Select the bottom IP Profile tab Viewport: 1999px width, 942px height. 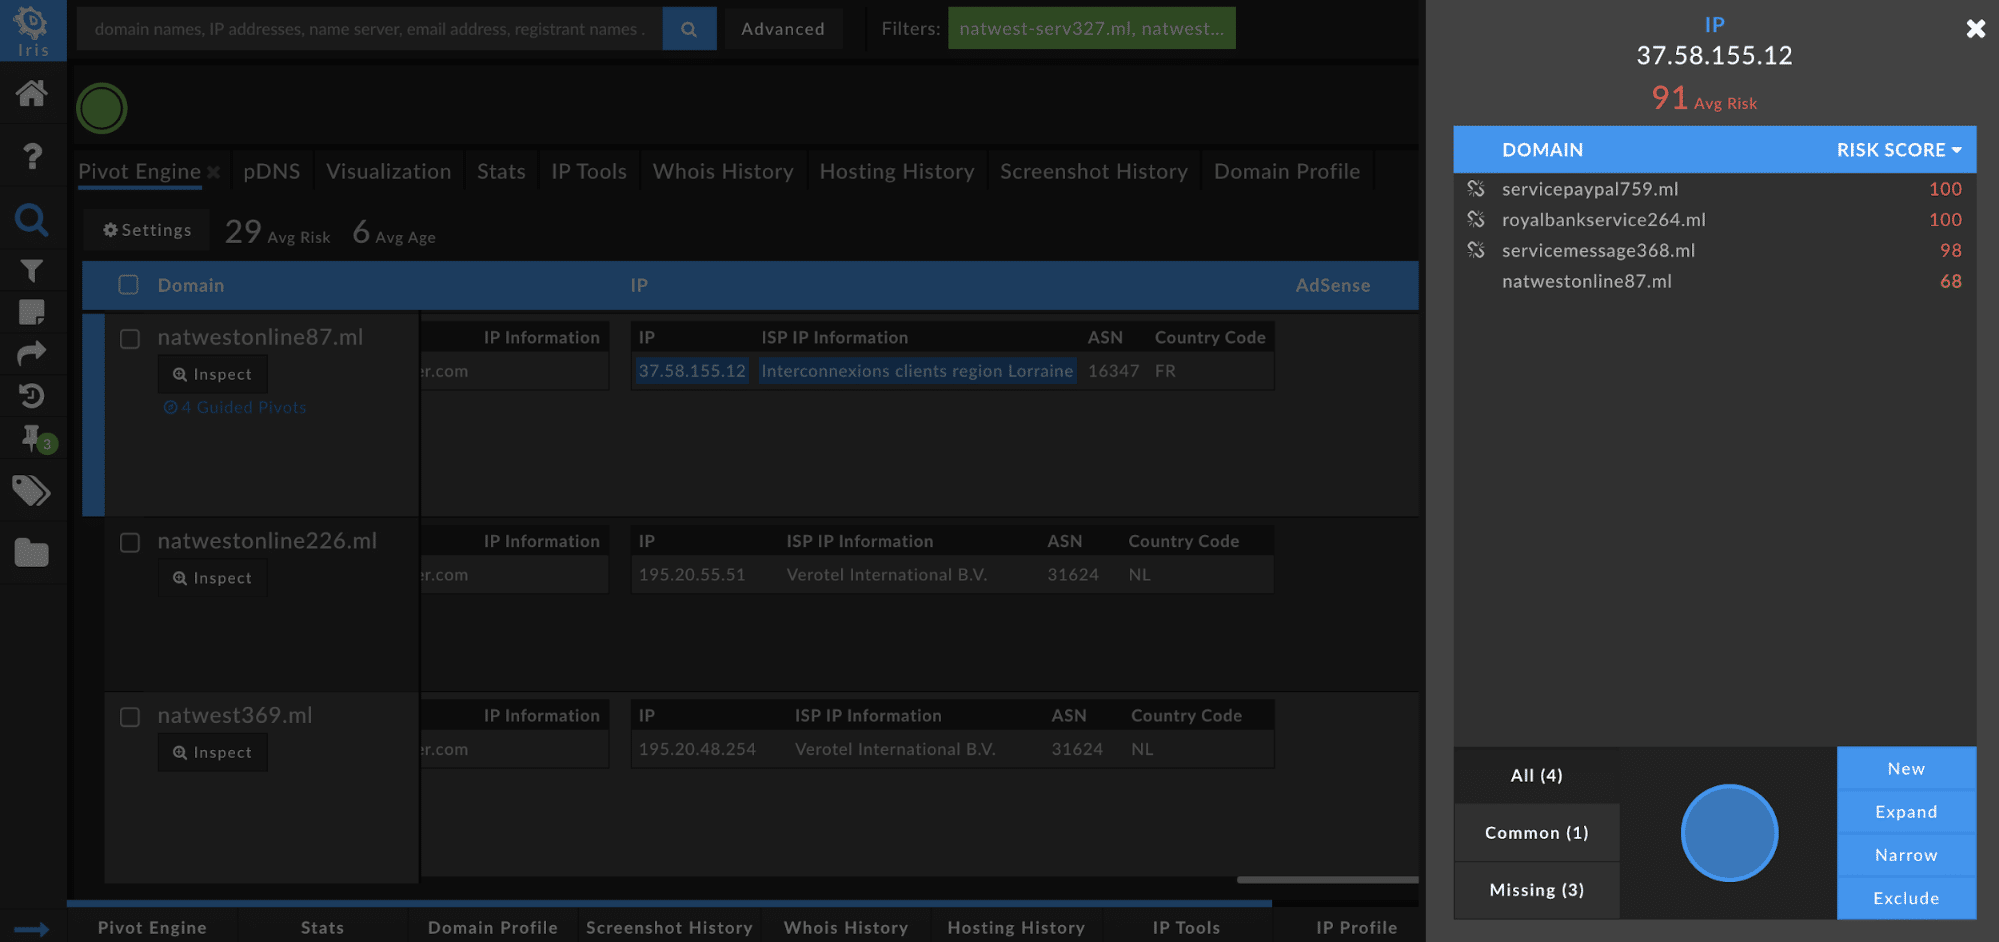coord(1356,927)
